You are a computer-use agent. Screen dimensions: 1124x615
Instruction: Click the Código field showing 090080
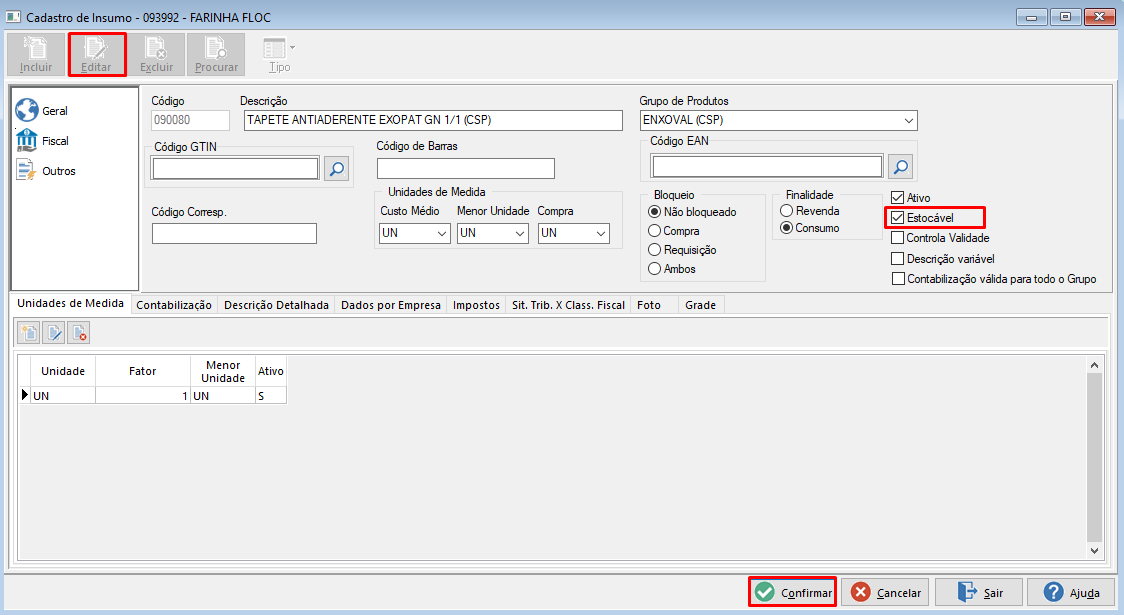190,120
